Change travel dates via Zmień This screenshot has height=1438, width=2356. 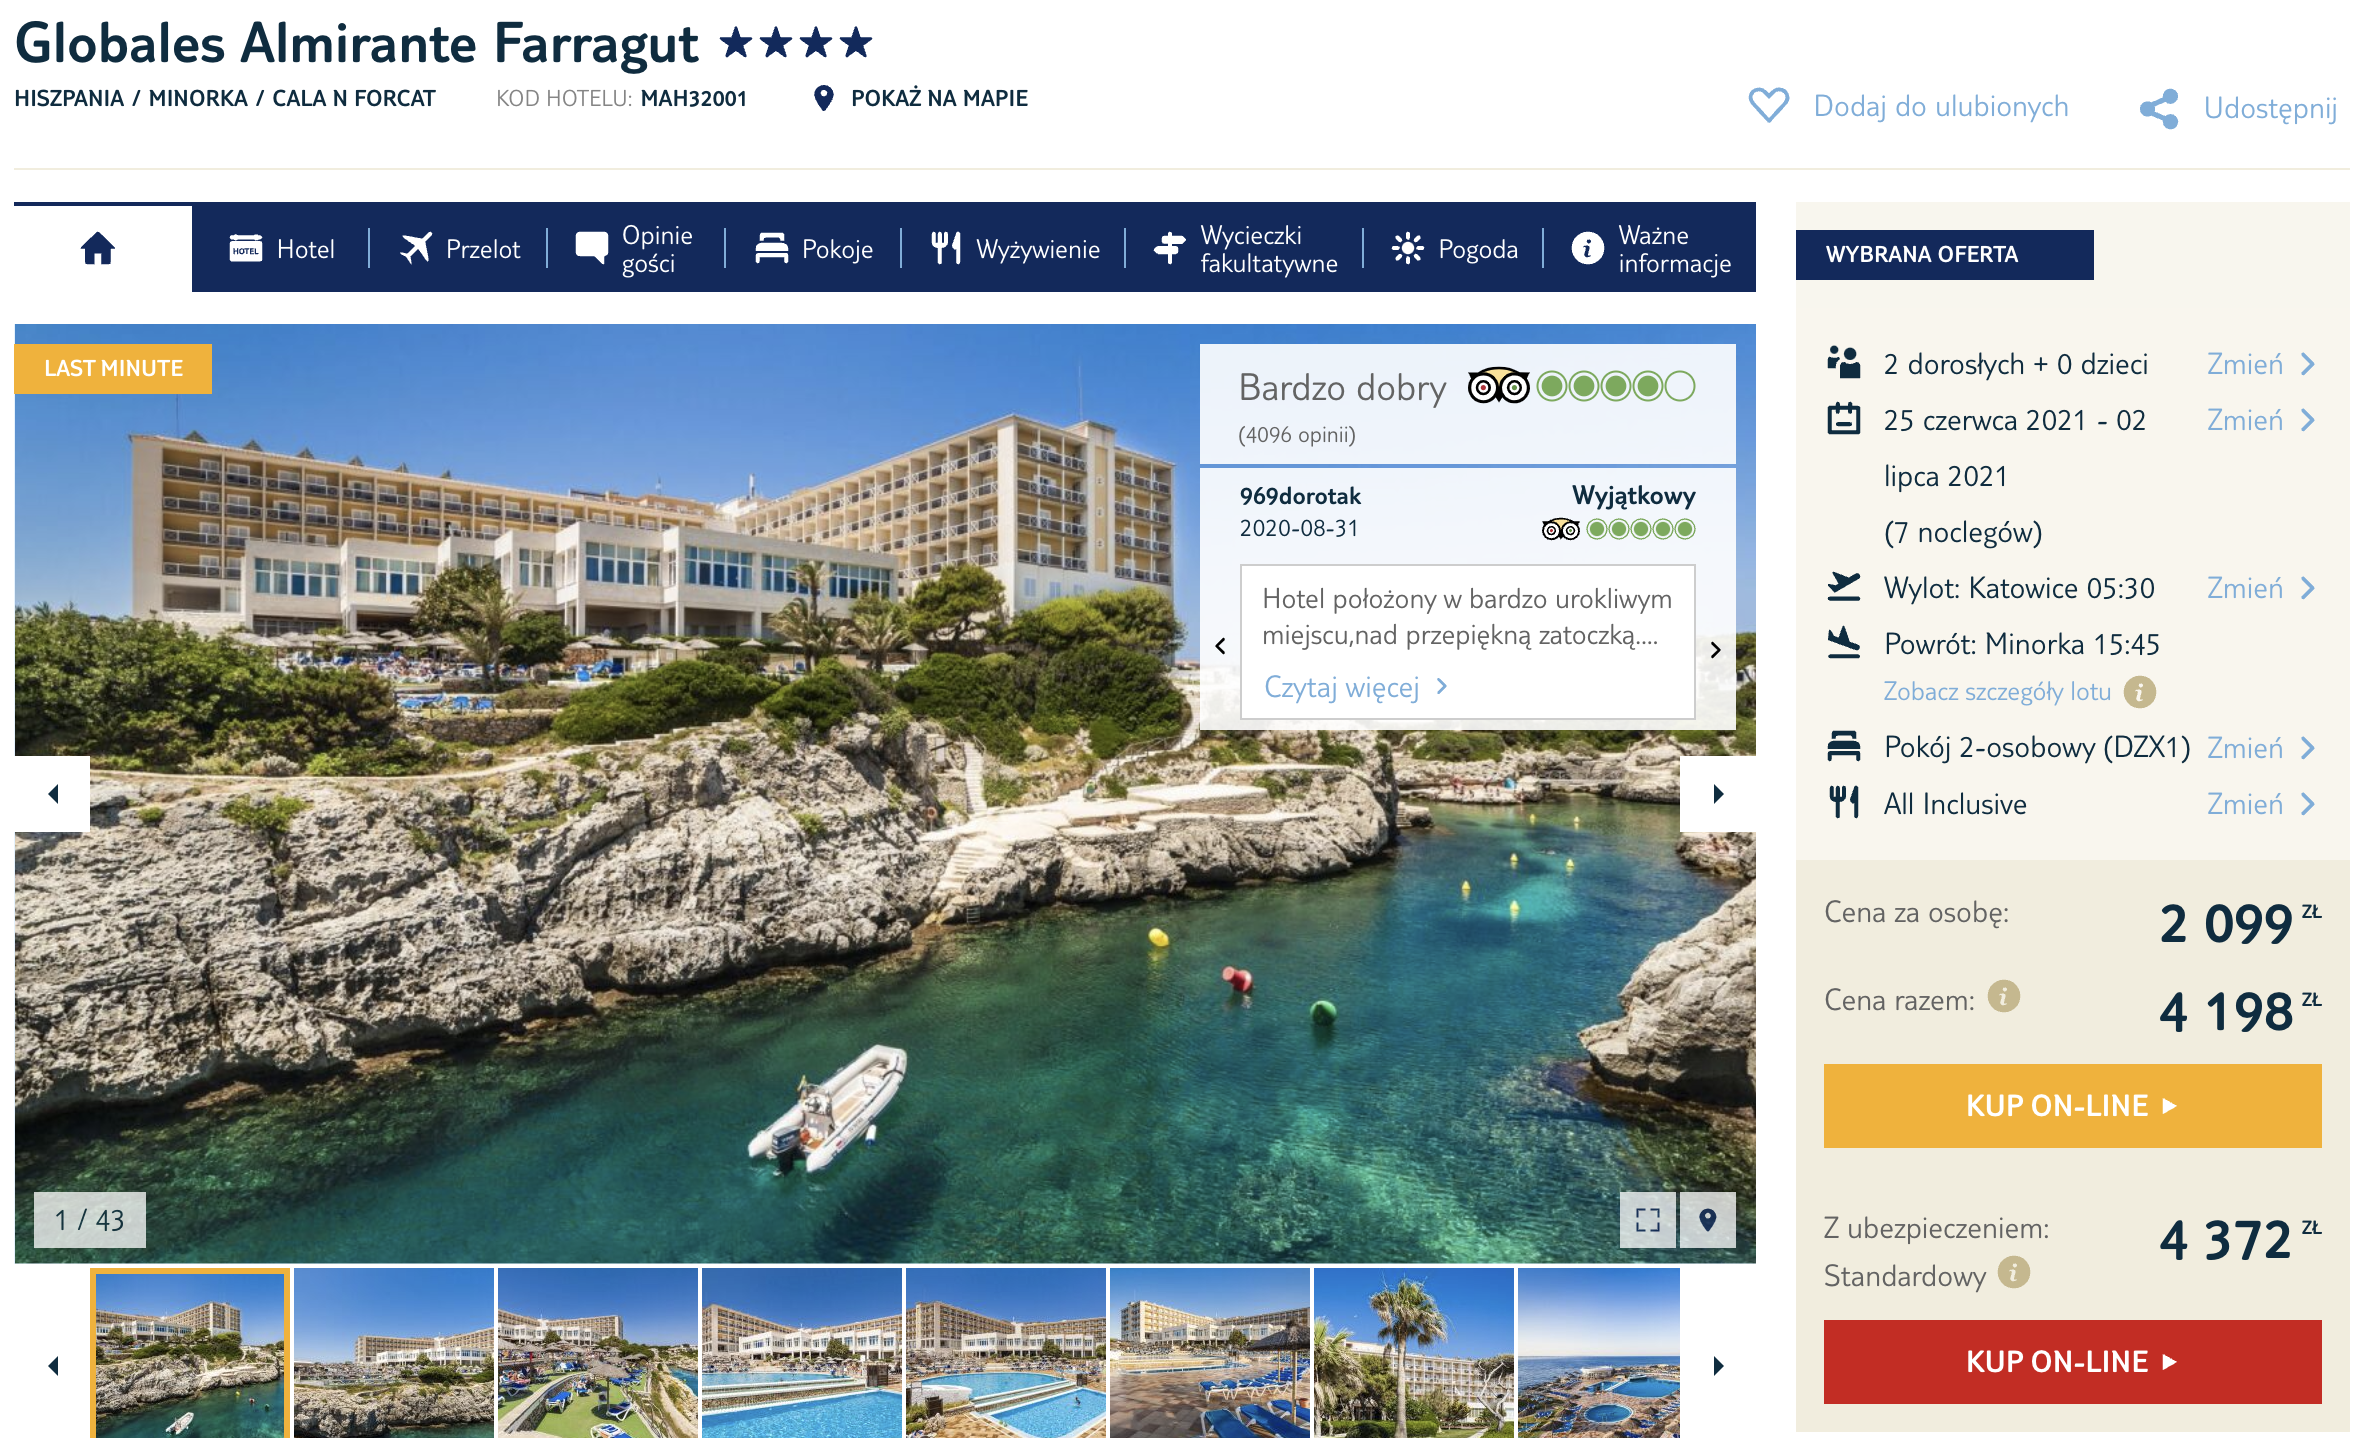point(2261,420)
